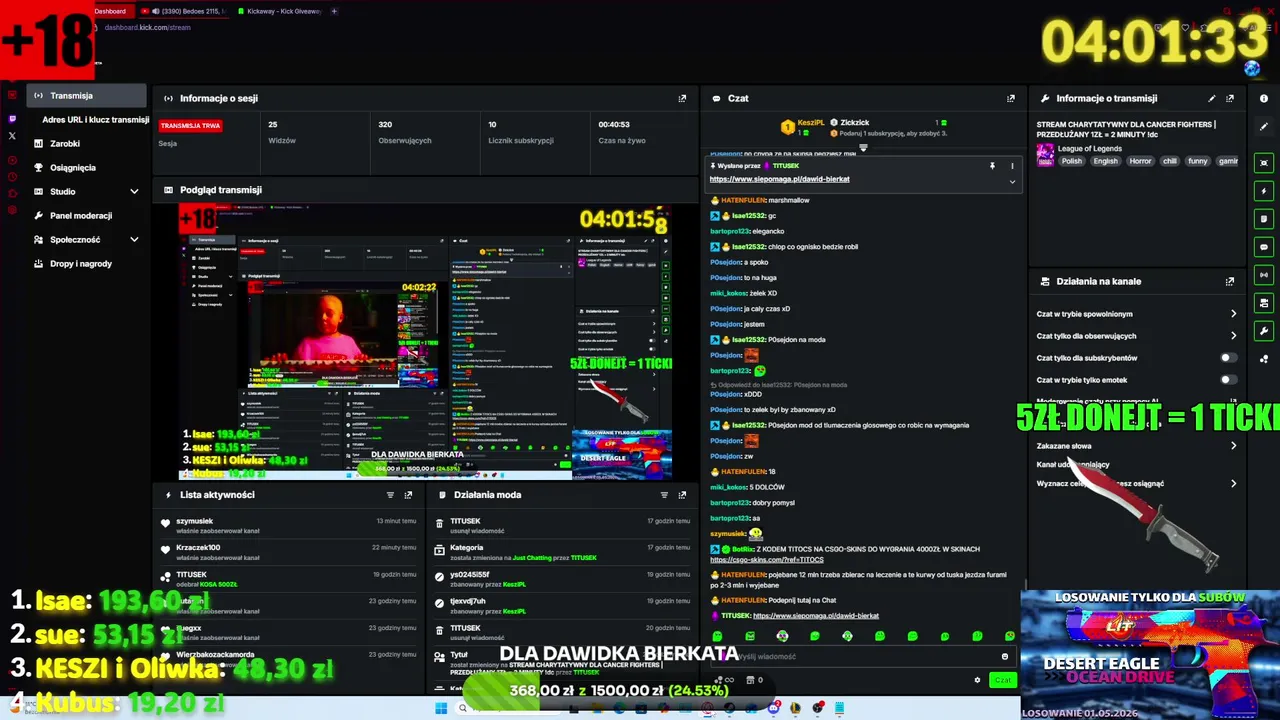Expand the Wyznacz cel option
This screenshot has width=1280, height=720.
point(1233,483)
